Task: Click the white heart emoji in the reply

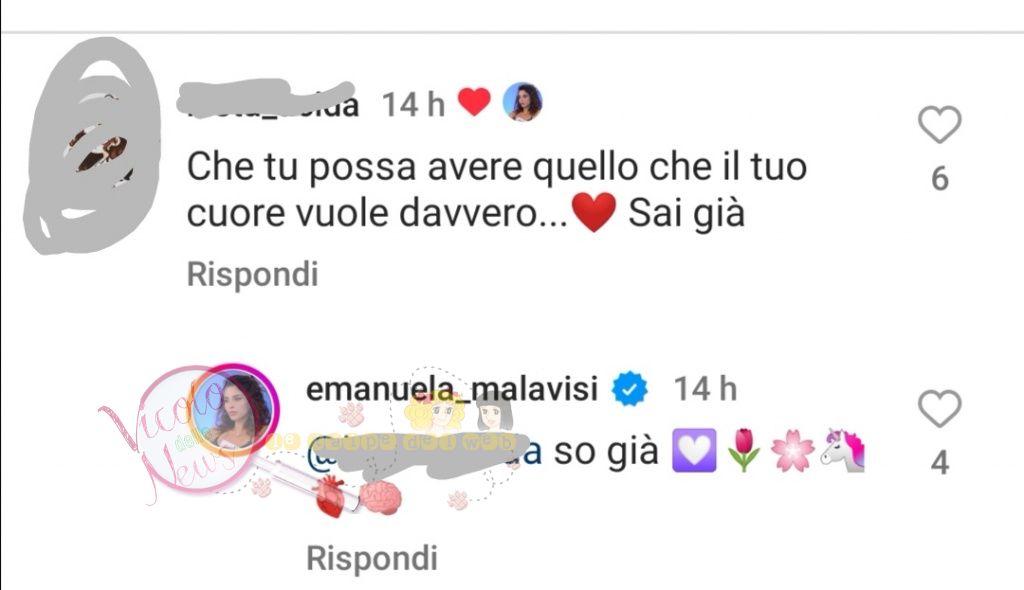Action: tap(694, 451)
